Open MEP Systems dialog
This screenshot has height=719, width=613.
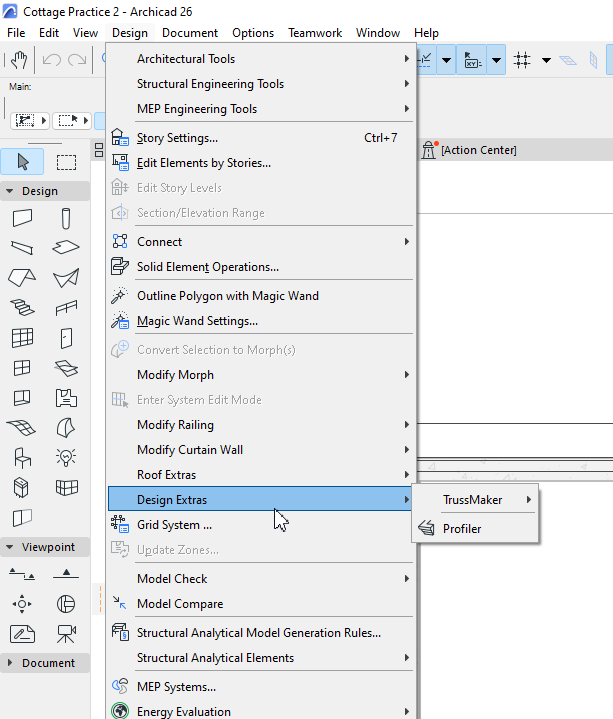point(261,687)
